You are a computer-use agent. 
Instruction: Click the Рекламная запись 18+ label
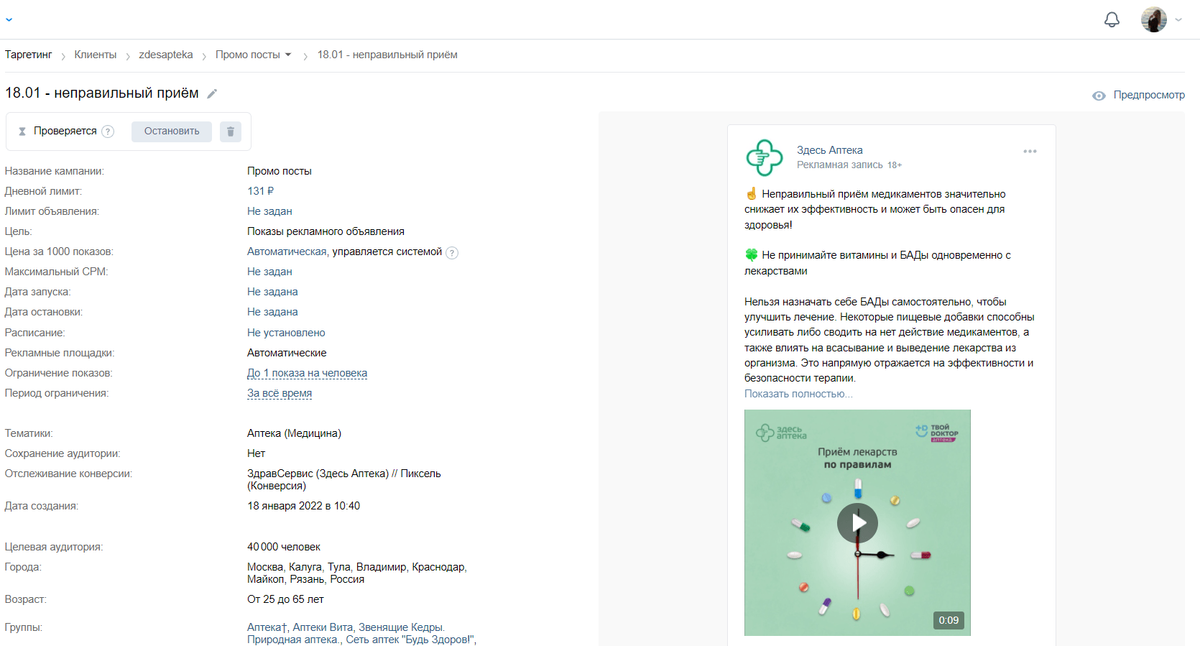[x=849, y=165]
